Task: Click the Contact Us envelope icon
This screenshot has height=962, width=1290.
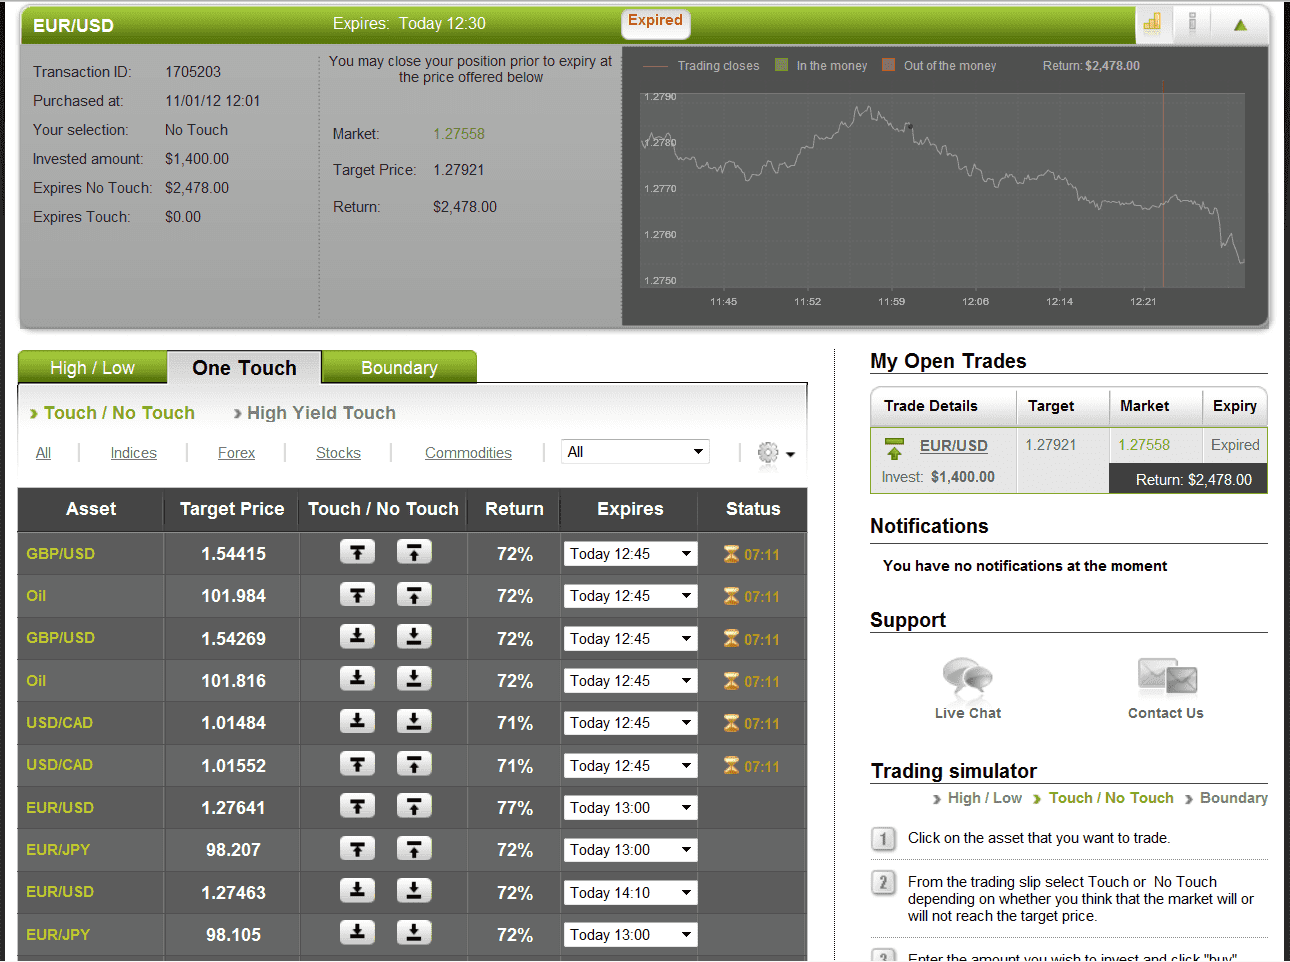Action: tap(1164, 677)
